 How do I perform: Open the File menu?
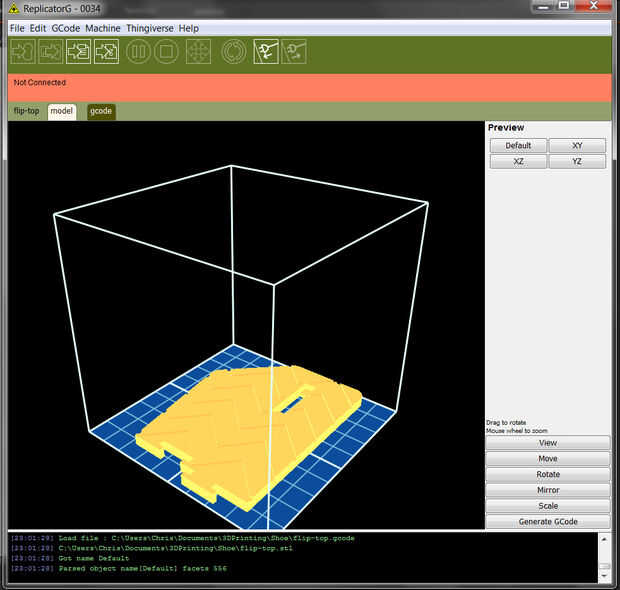(x=17, y=28)
